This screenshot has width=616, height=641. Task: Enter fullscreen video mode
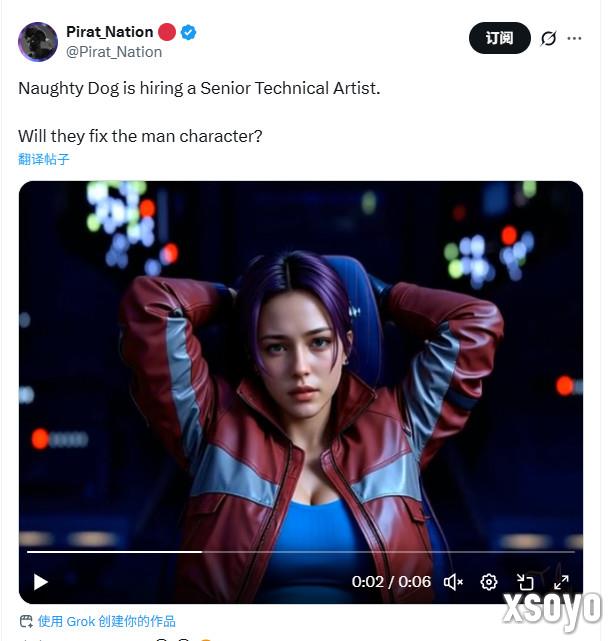point(561,582)
